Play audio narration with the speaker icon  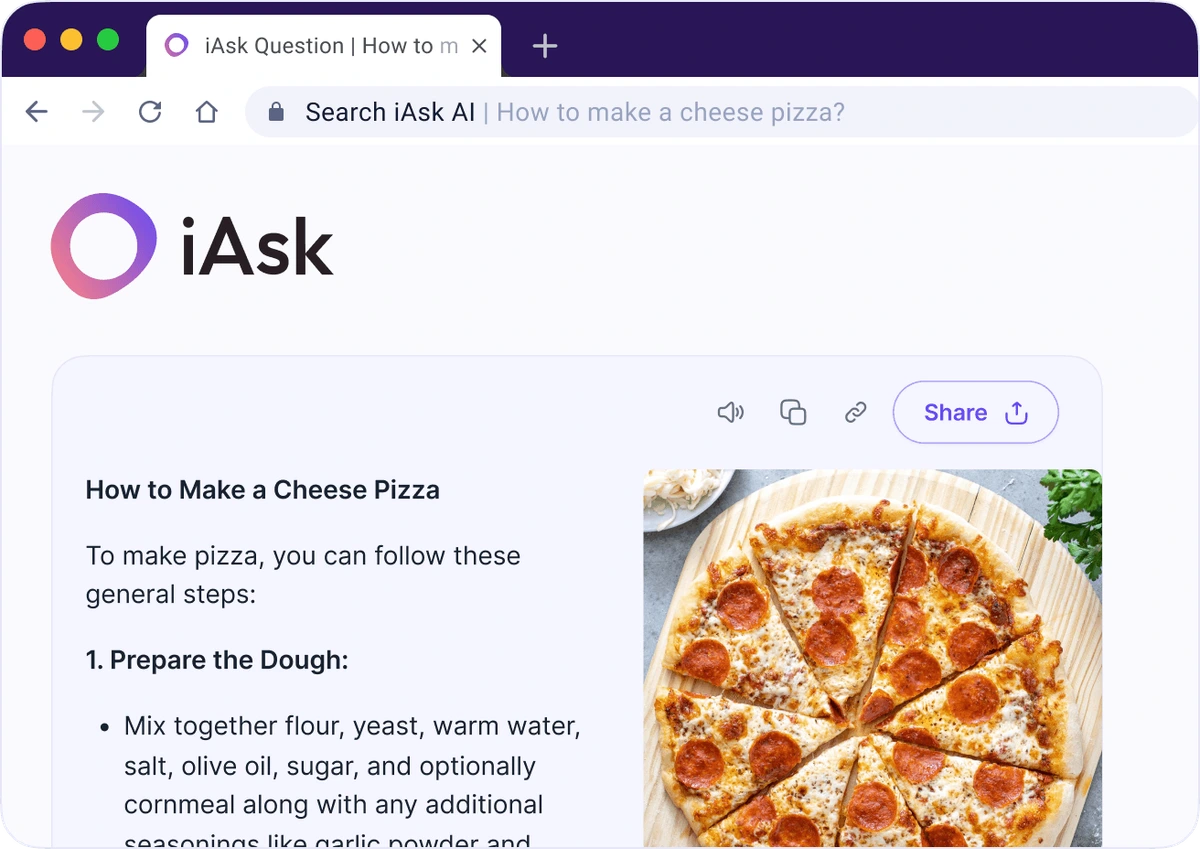[x=730, y=412]
